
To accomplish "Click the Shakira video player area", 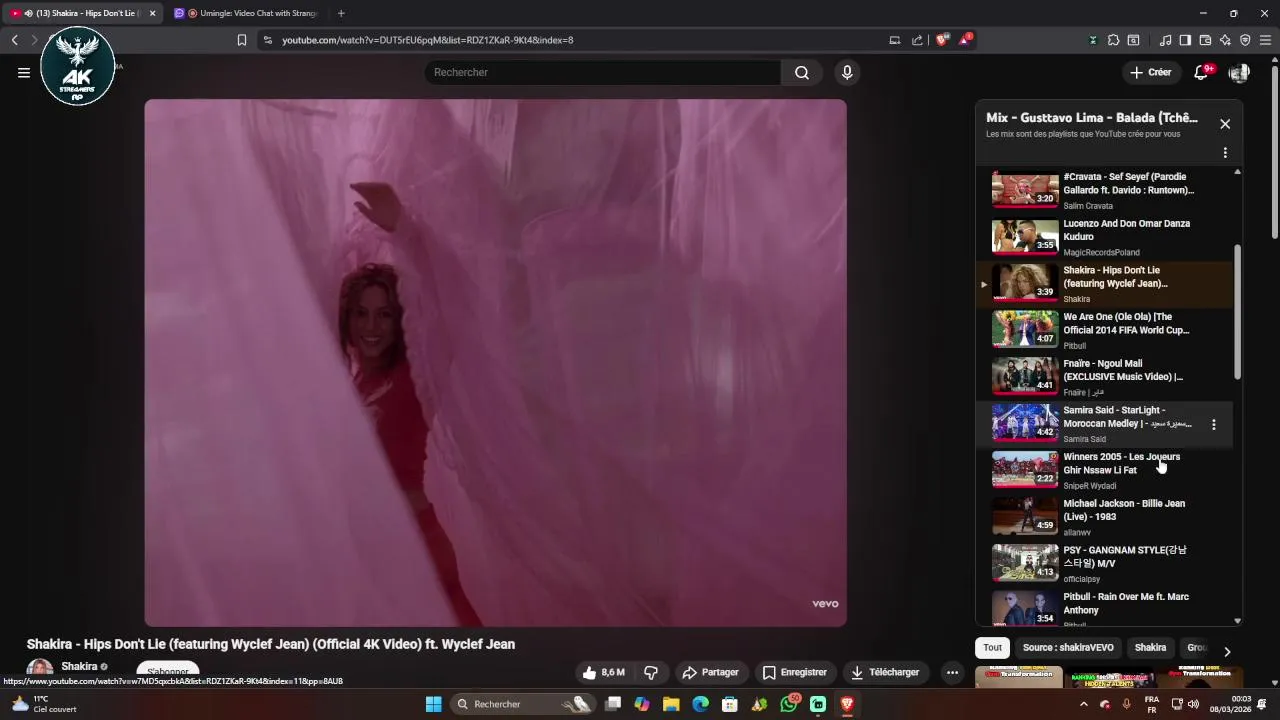I will (x=495, y=362).
